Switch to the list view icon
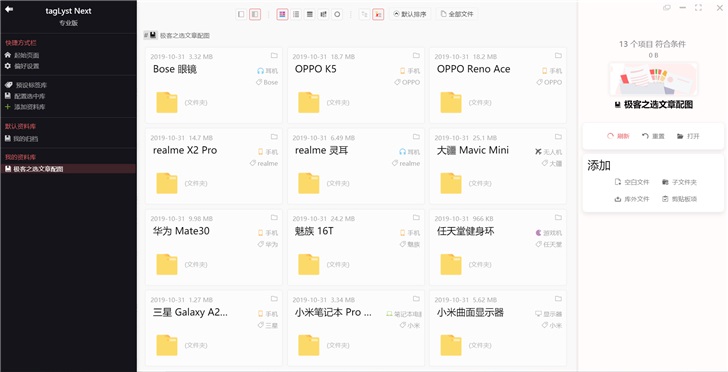This screenshot has height=372, width=728. coord(296,14)
